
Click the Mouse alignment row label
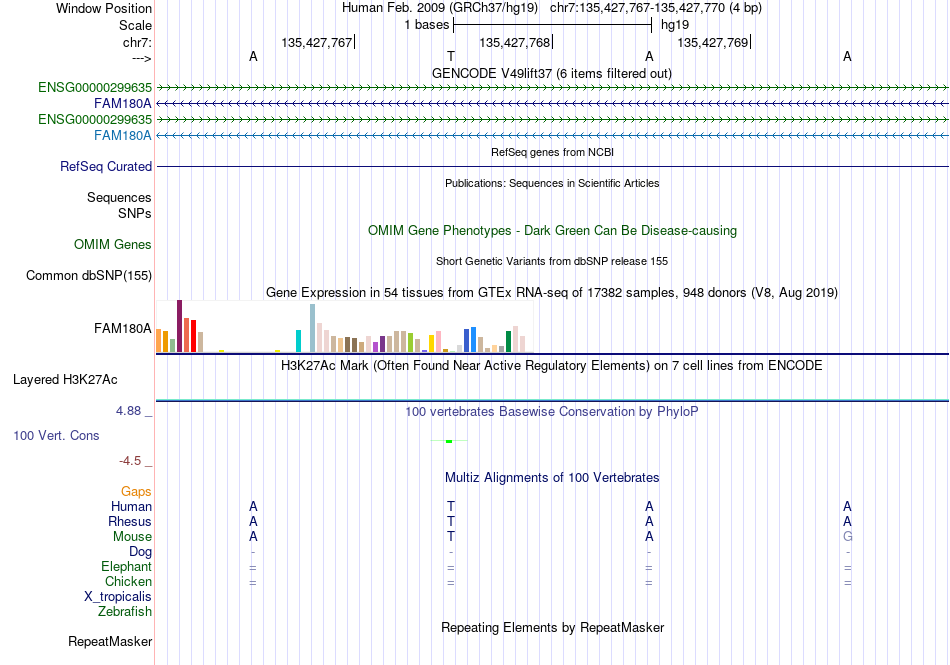point(133,537)
